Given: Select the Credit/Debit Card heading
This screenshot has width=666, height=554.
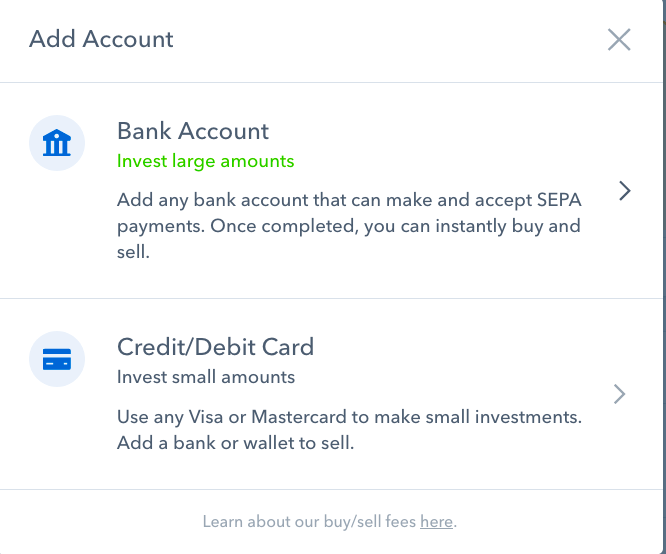Looking at the screenshot, I should [x=215, y=347].
